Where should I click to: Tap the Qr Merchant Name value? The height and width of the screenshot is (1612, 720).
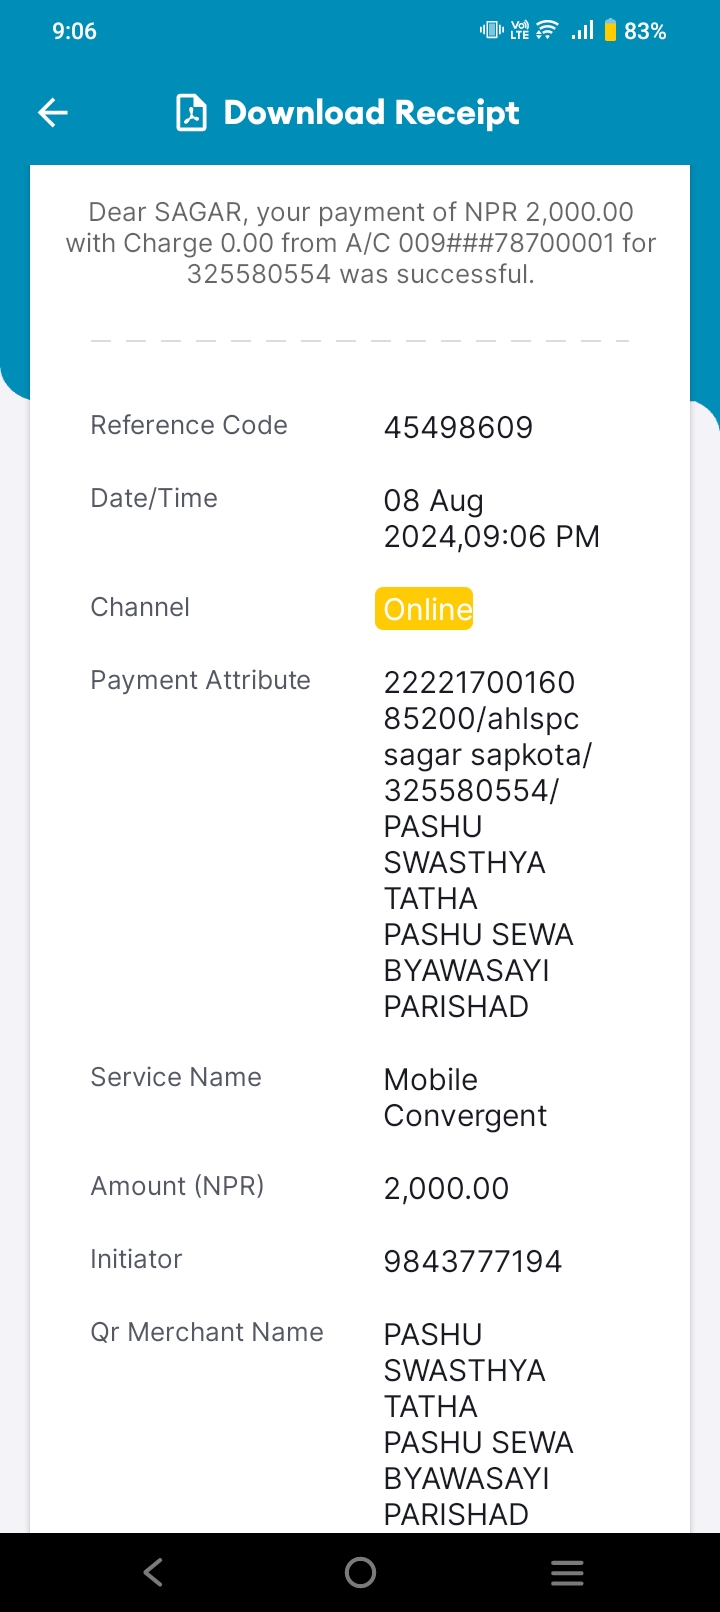(478, 1425)
